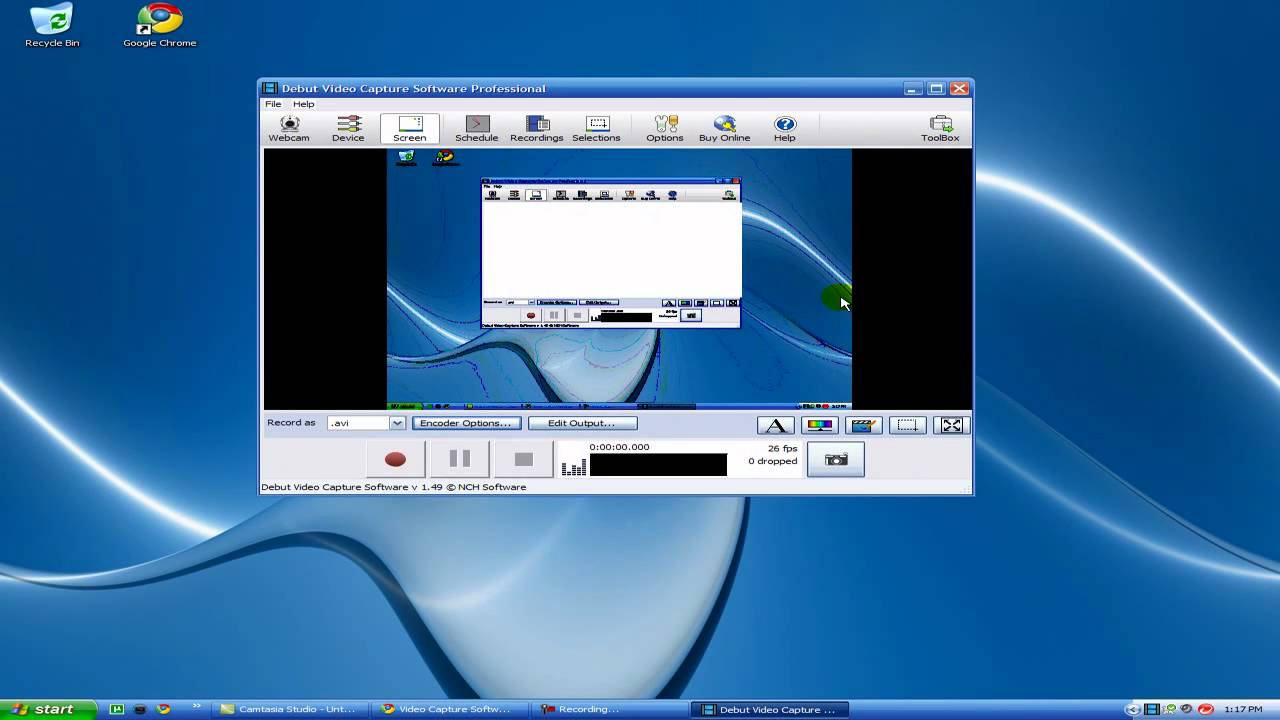
Task: Click the full screen capture icon
Action: pos(951,425)
